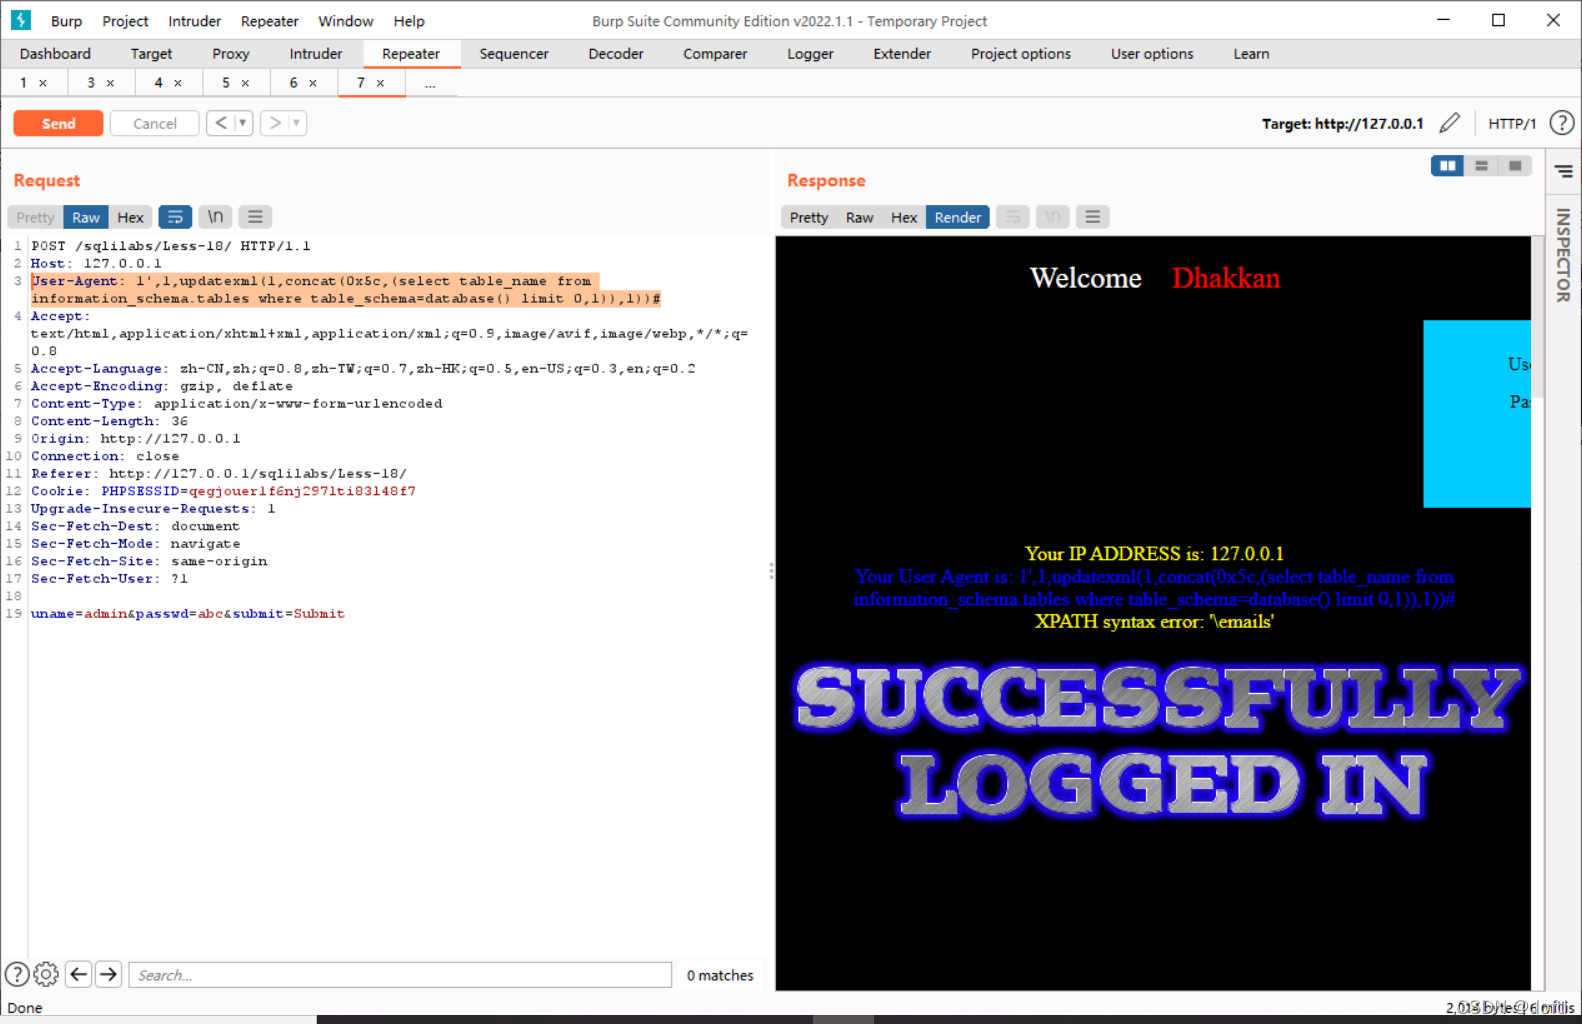
Task: Close Repeater tab 1
Action: point(43,83)
